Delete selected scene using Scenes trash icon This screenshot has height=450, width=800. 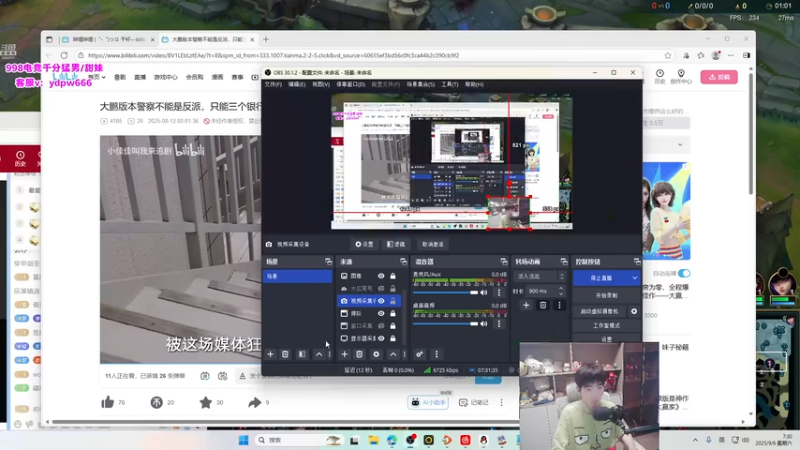[285, 354]
